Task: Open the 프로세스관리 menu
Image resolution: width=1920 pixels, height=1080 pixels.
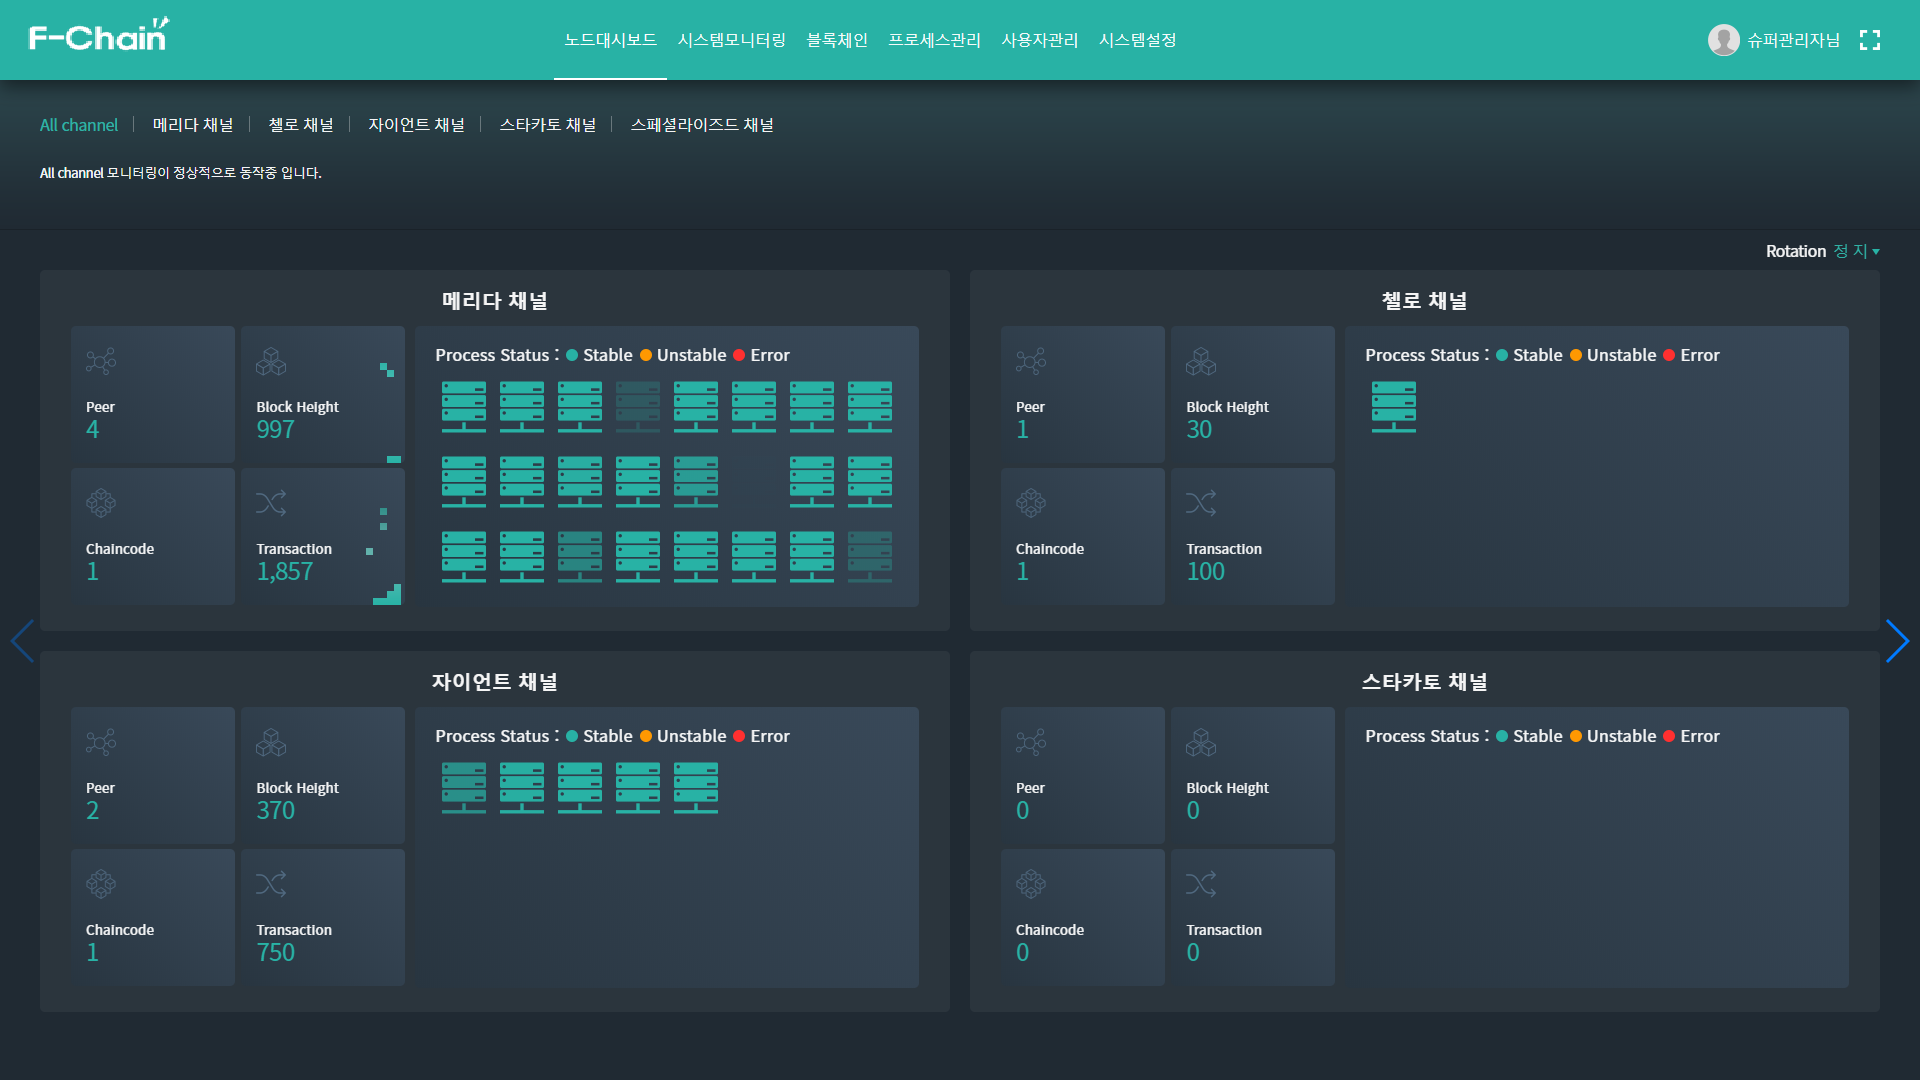Action: click(934, 40)
